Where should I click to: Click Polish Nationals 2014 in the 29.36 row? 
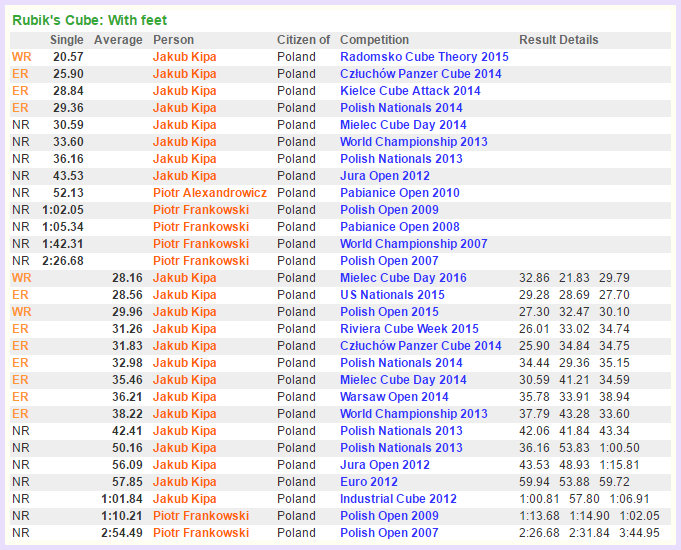pos(401,108)
